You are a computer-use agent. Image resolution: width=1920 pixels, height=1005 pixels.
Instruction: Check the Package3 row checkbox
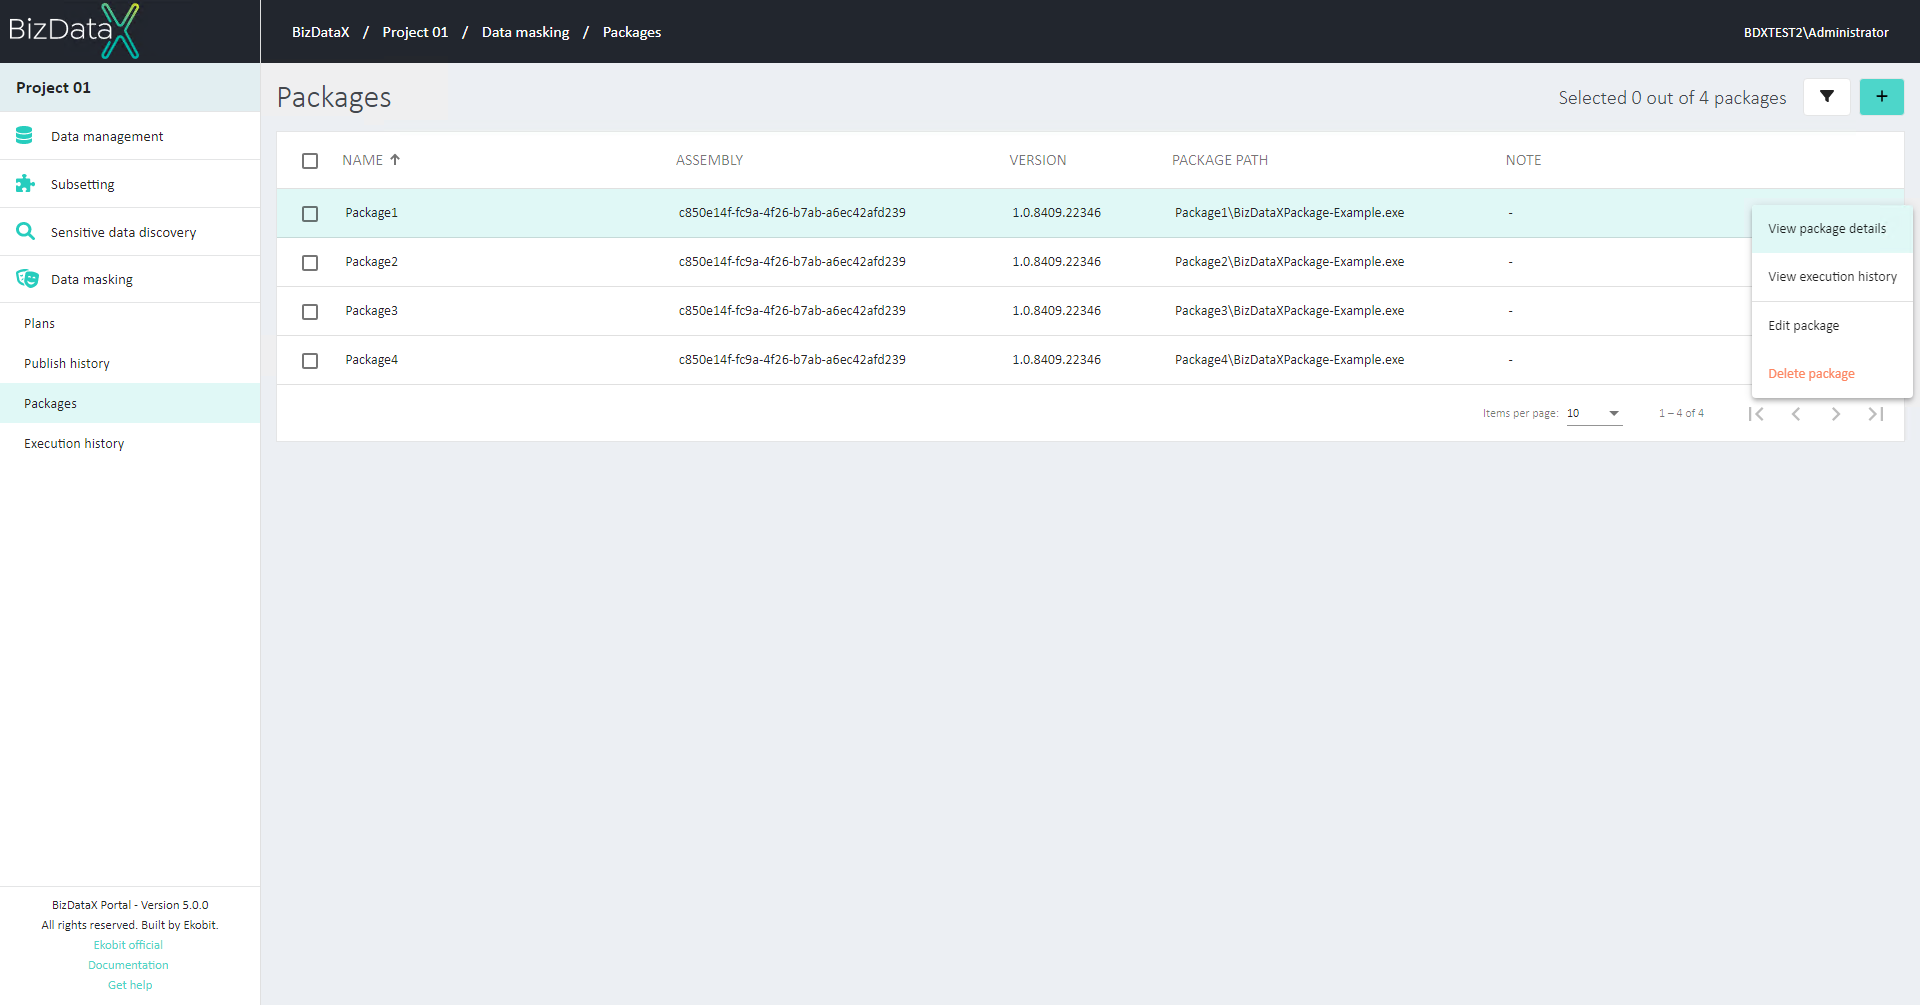tap(310, 311)
